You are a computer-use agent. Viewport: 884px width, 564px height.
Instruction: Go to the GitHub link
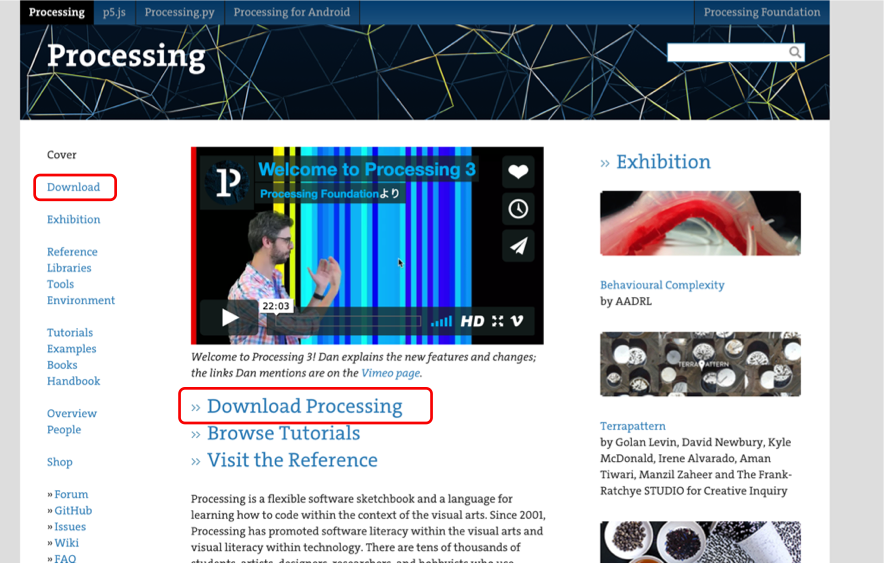73,510
